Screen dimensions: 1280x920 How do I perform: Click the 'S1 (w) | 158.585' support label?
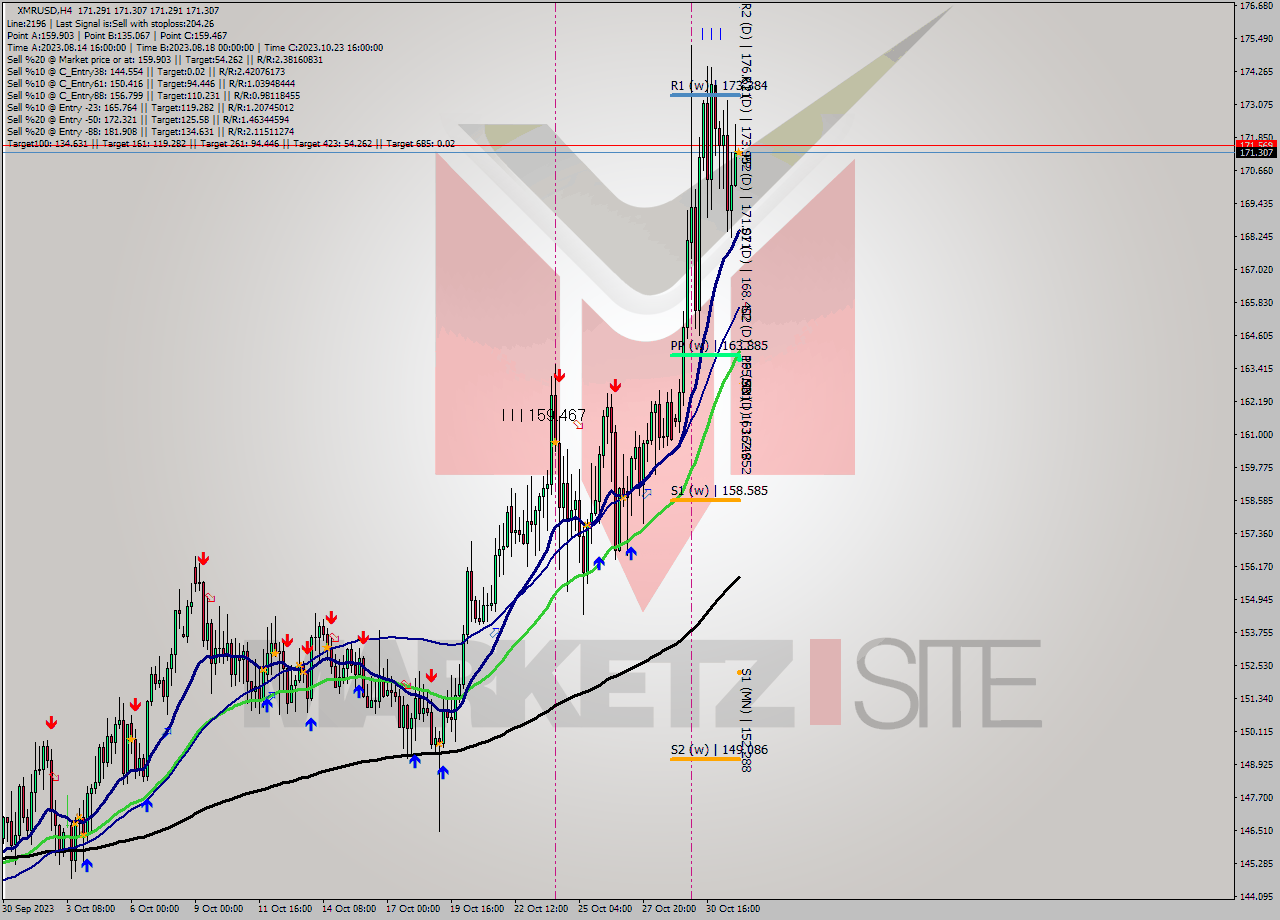pyautogui.click(x=719, y=491)
